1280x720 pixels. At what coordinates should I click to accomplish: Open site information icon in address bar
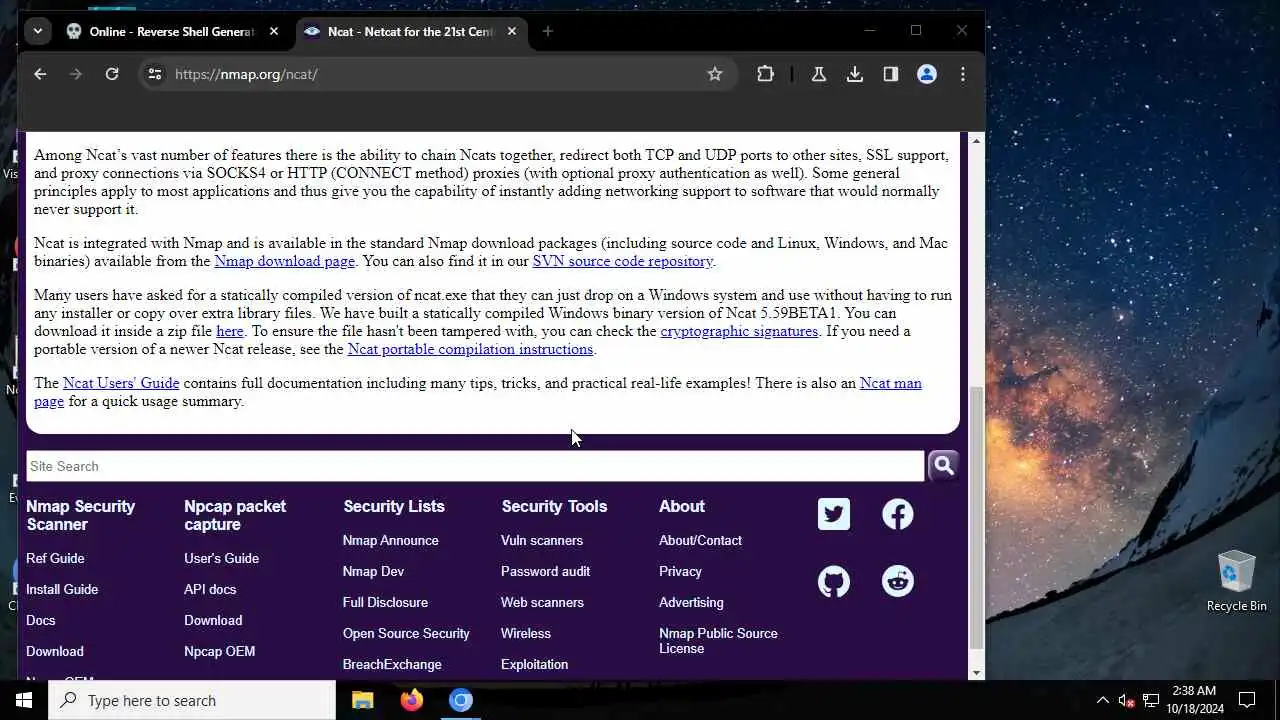point(154,74)
